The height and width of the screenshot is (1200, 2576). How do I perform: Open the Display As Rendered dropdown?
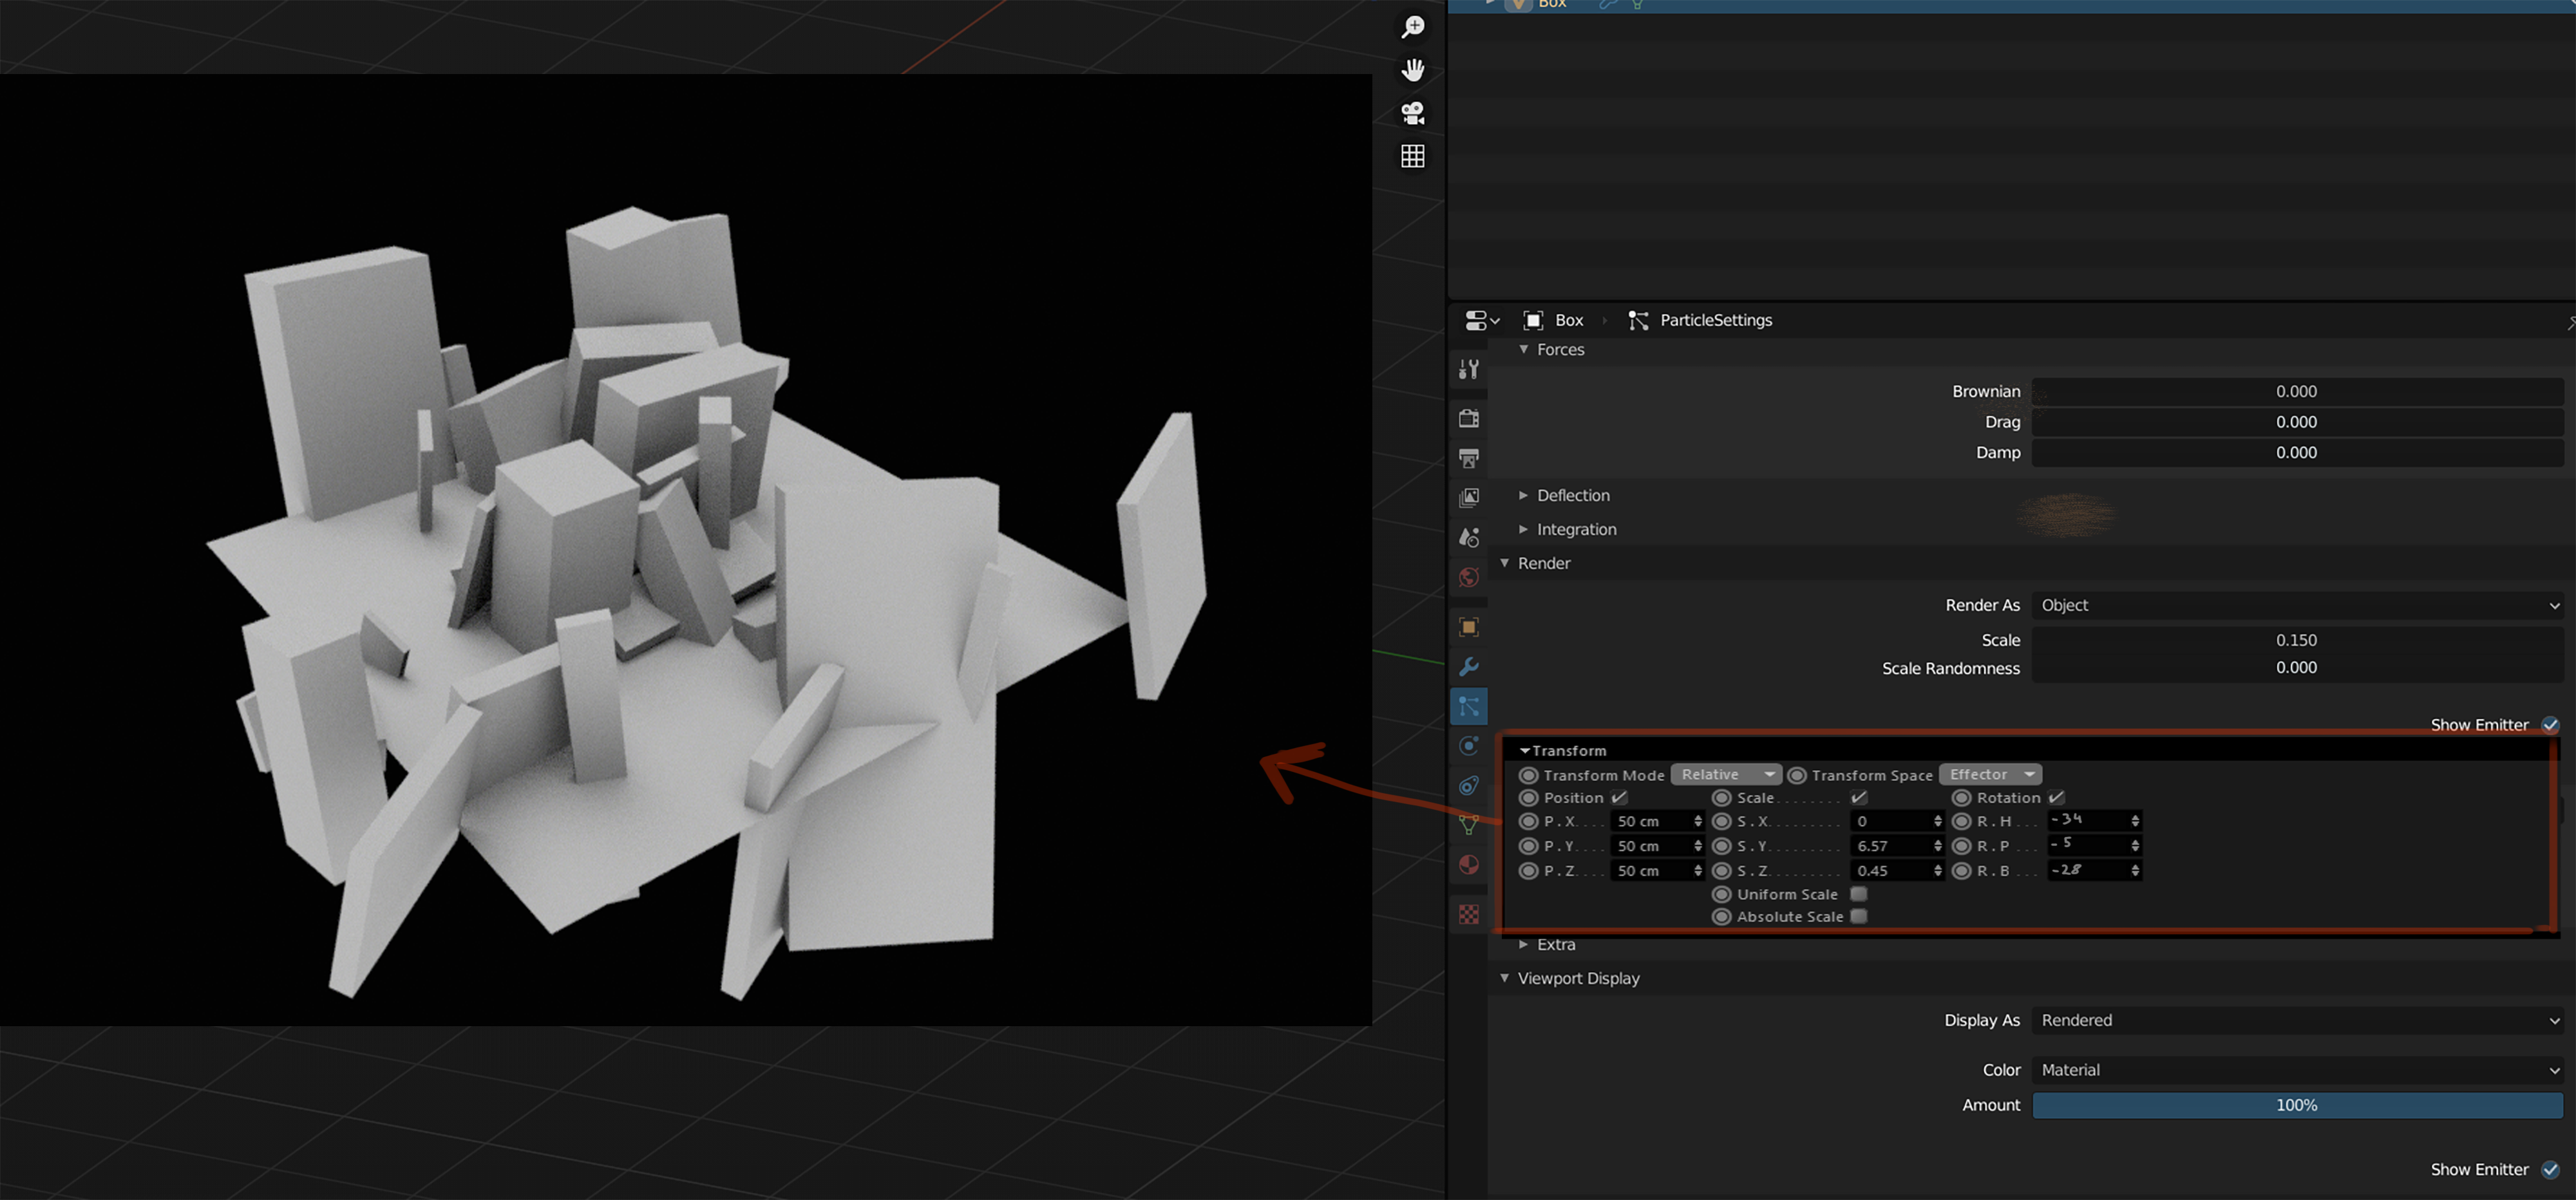(x=2297, y=1020)
